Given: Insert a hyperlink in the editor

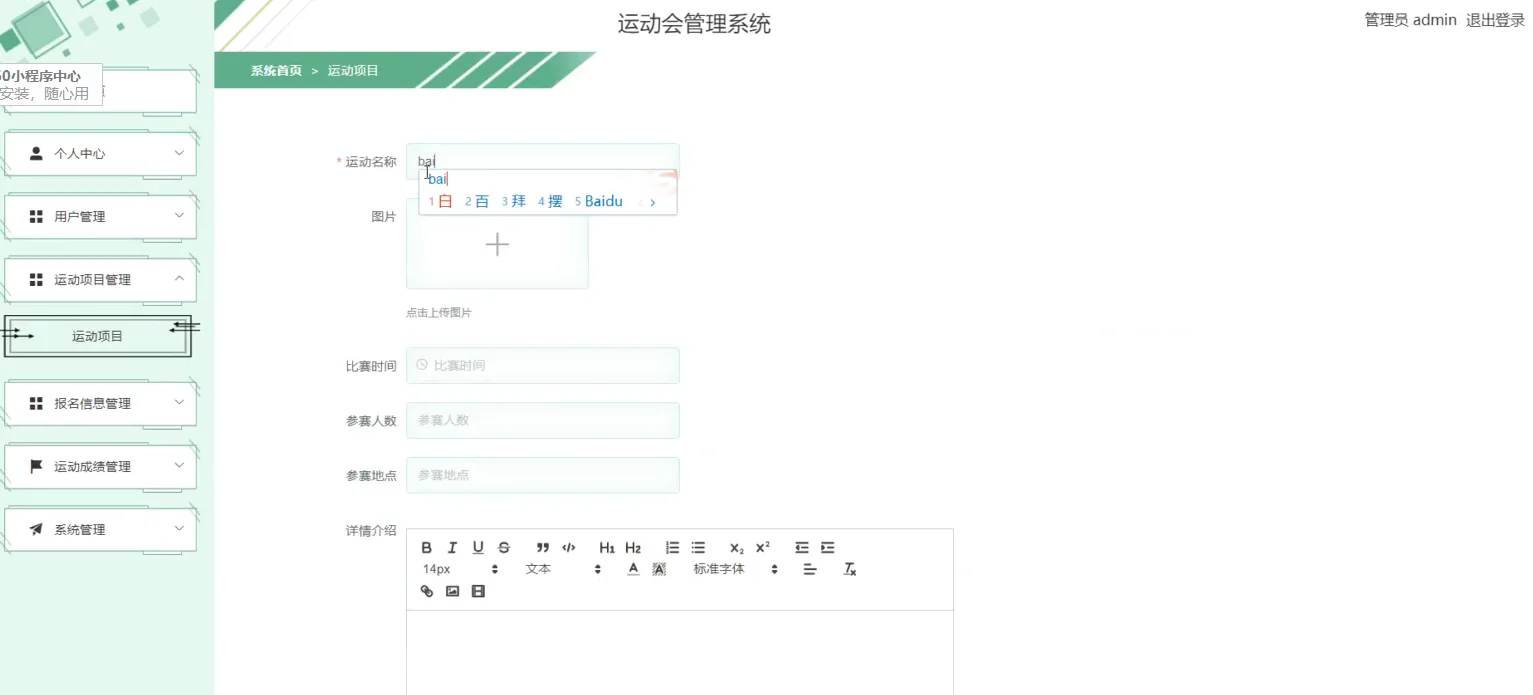Looking at the screenshot, I should click(x=426, y=591).
